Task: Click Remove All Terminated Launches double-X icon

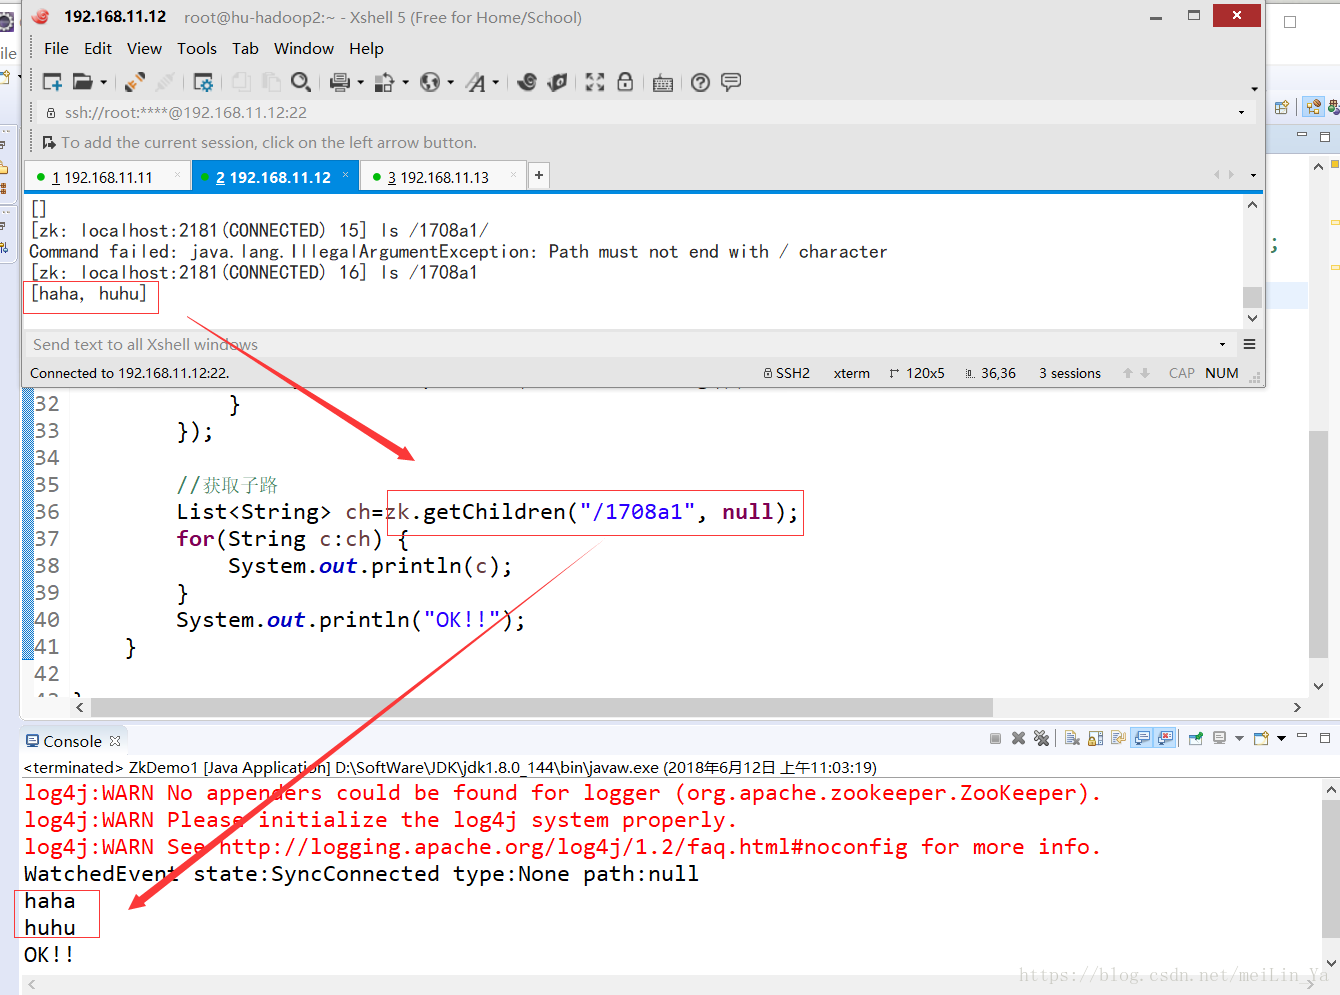Action: click(x=1042, y=739)
